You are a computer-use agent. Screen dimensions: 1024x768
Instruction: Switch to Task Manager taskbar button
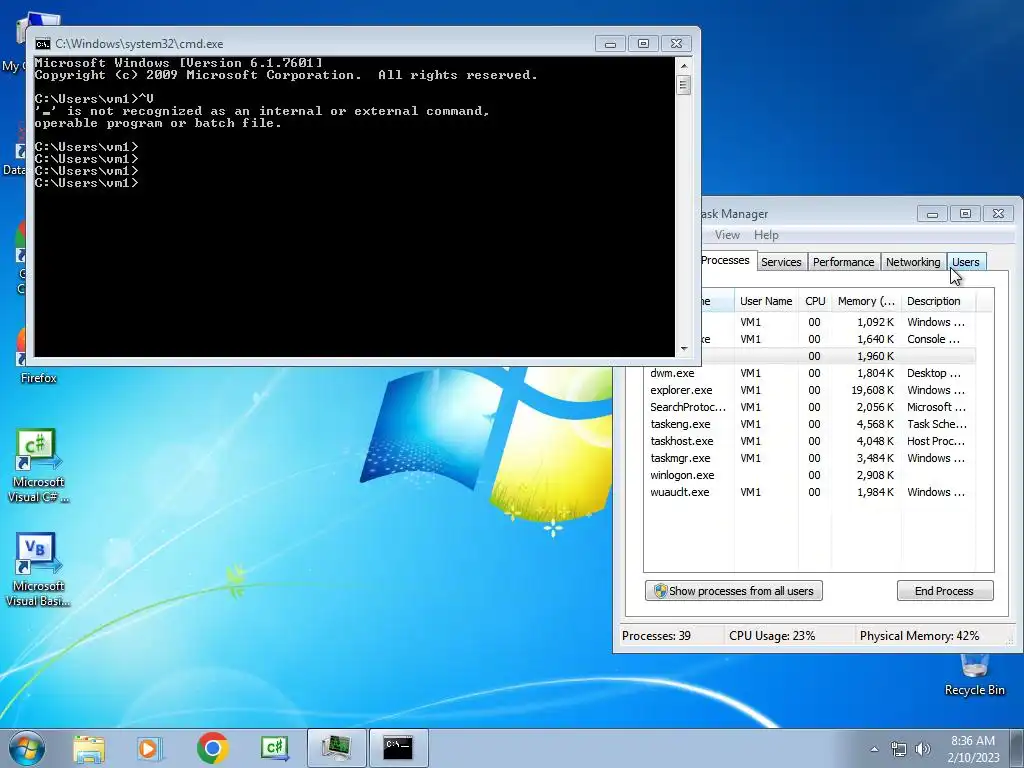click(336, 748)
